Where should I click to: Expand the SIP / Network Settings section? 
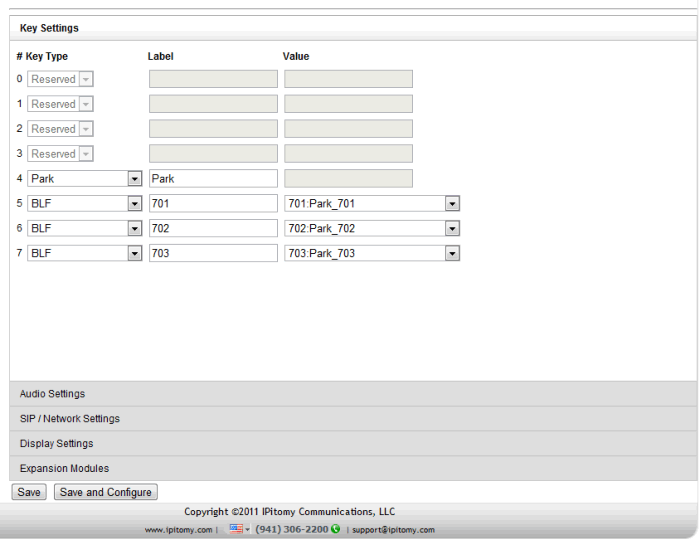coord(353,419)
